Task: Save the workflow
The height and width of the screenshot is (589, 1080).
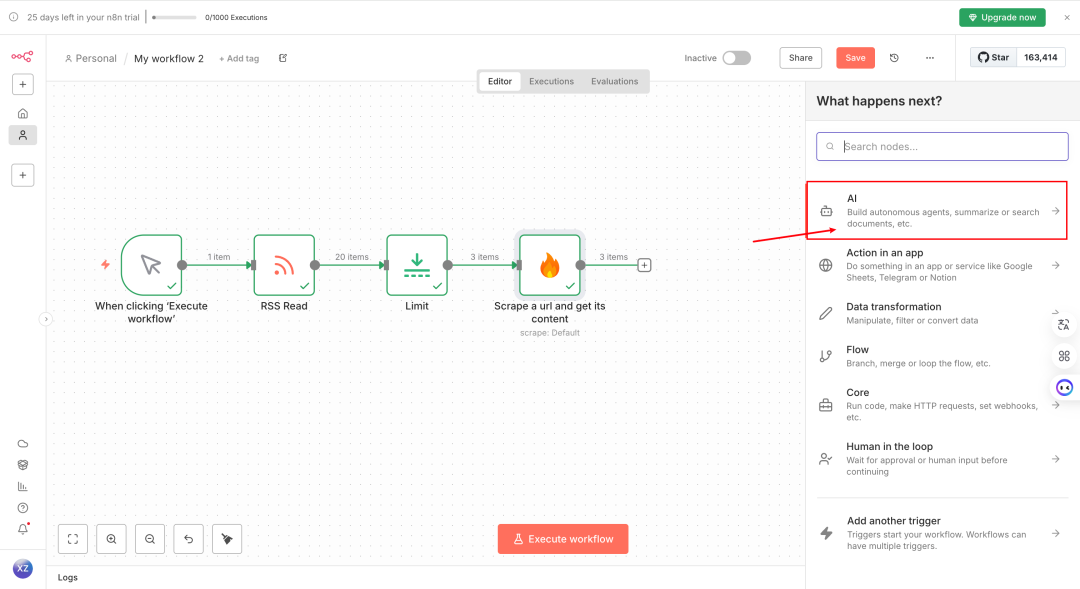Action: [855, 58]
